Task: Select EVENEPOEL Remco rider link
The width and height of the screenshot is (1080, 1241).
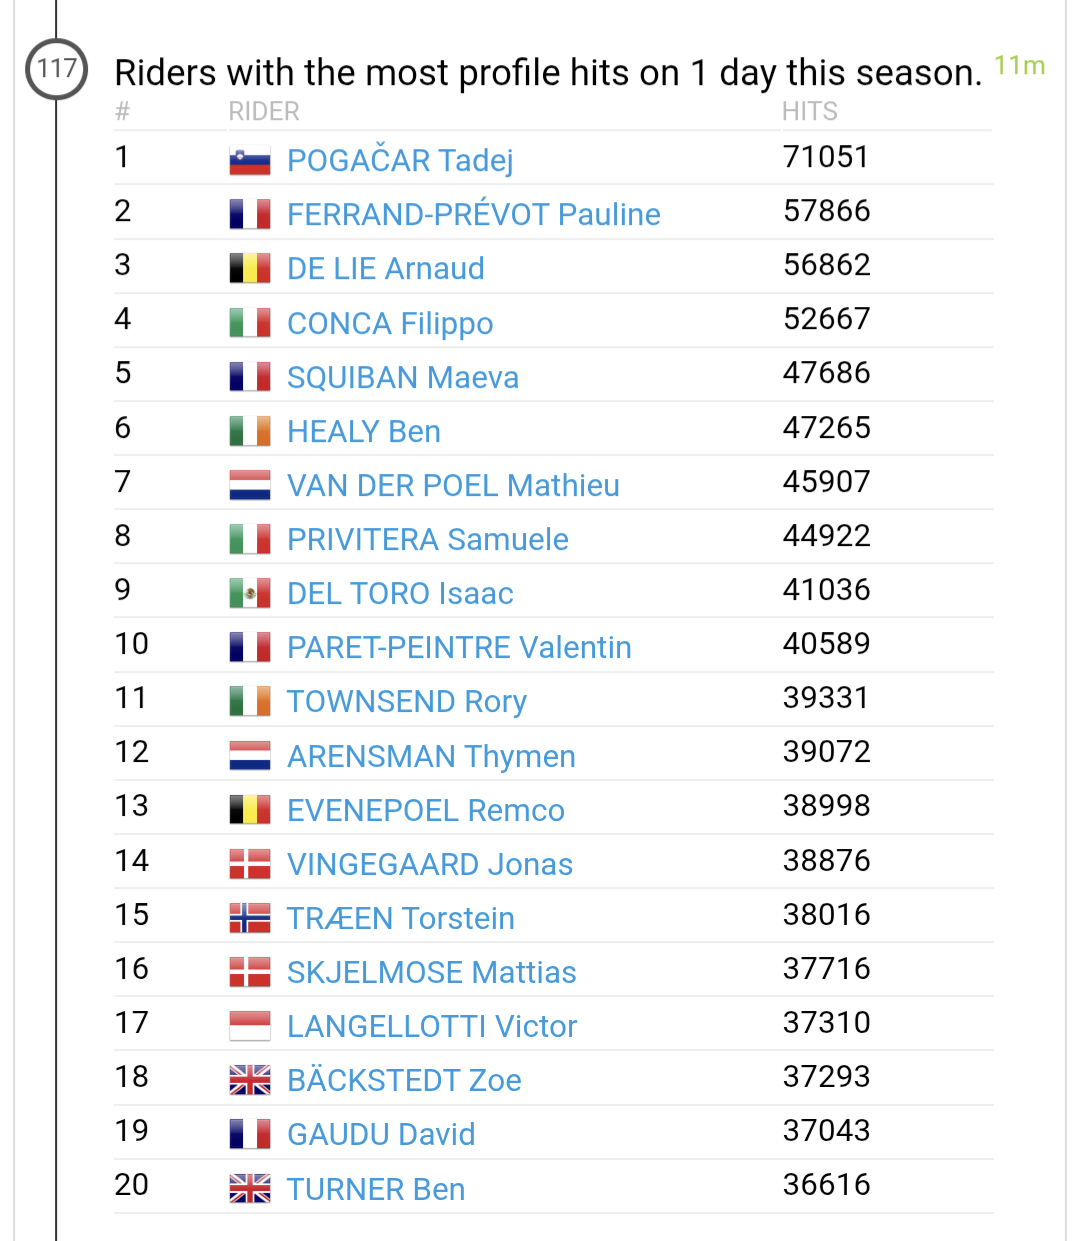Action: [x=425, y=810]
